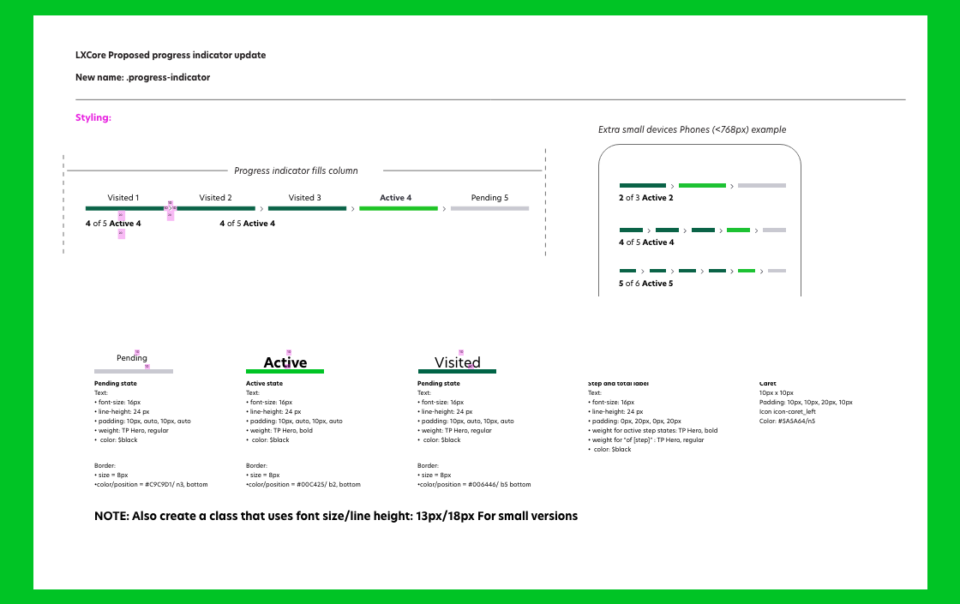Click the caret between Visited 3 and Active 4

(x=353, y=209)
